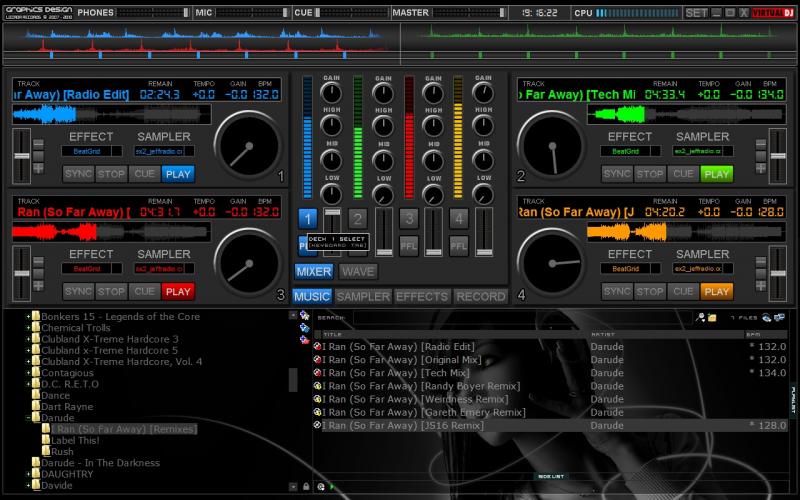Click the track icon beside Radio Edit
The width and height of the screenshot is (800, 500).
pyautogui.click(x=317, y=346)
